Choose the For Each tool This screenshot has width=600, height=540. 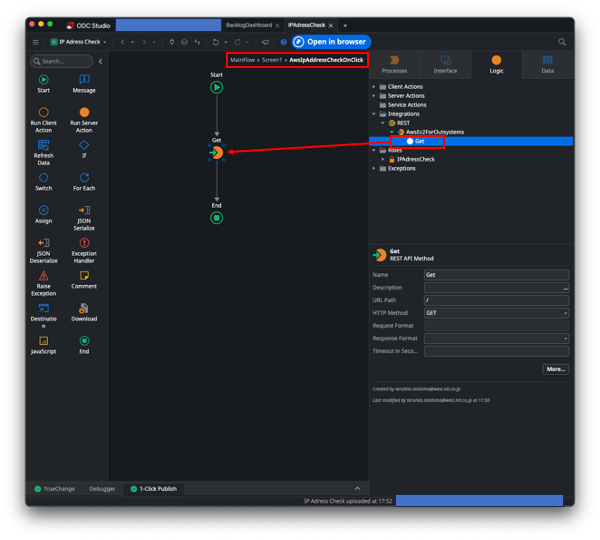click(x=84, y=182)
